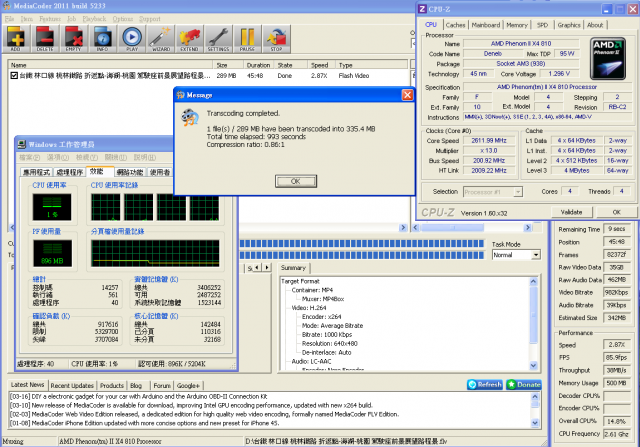Switch to the SPD tab in CPU-Z
This screenshot has width=640, height=447.
coord(542,25)
